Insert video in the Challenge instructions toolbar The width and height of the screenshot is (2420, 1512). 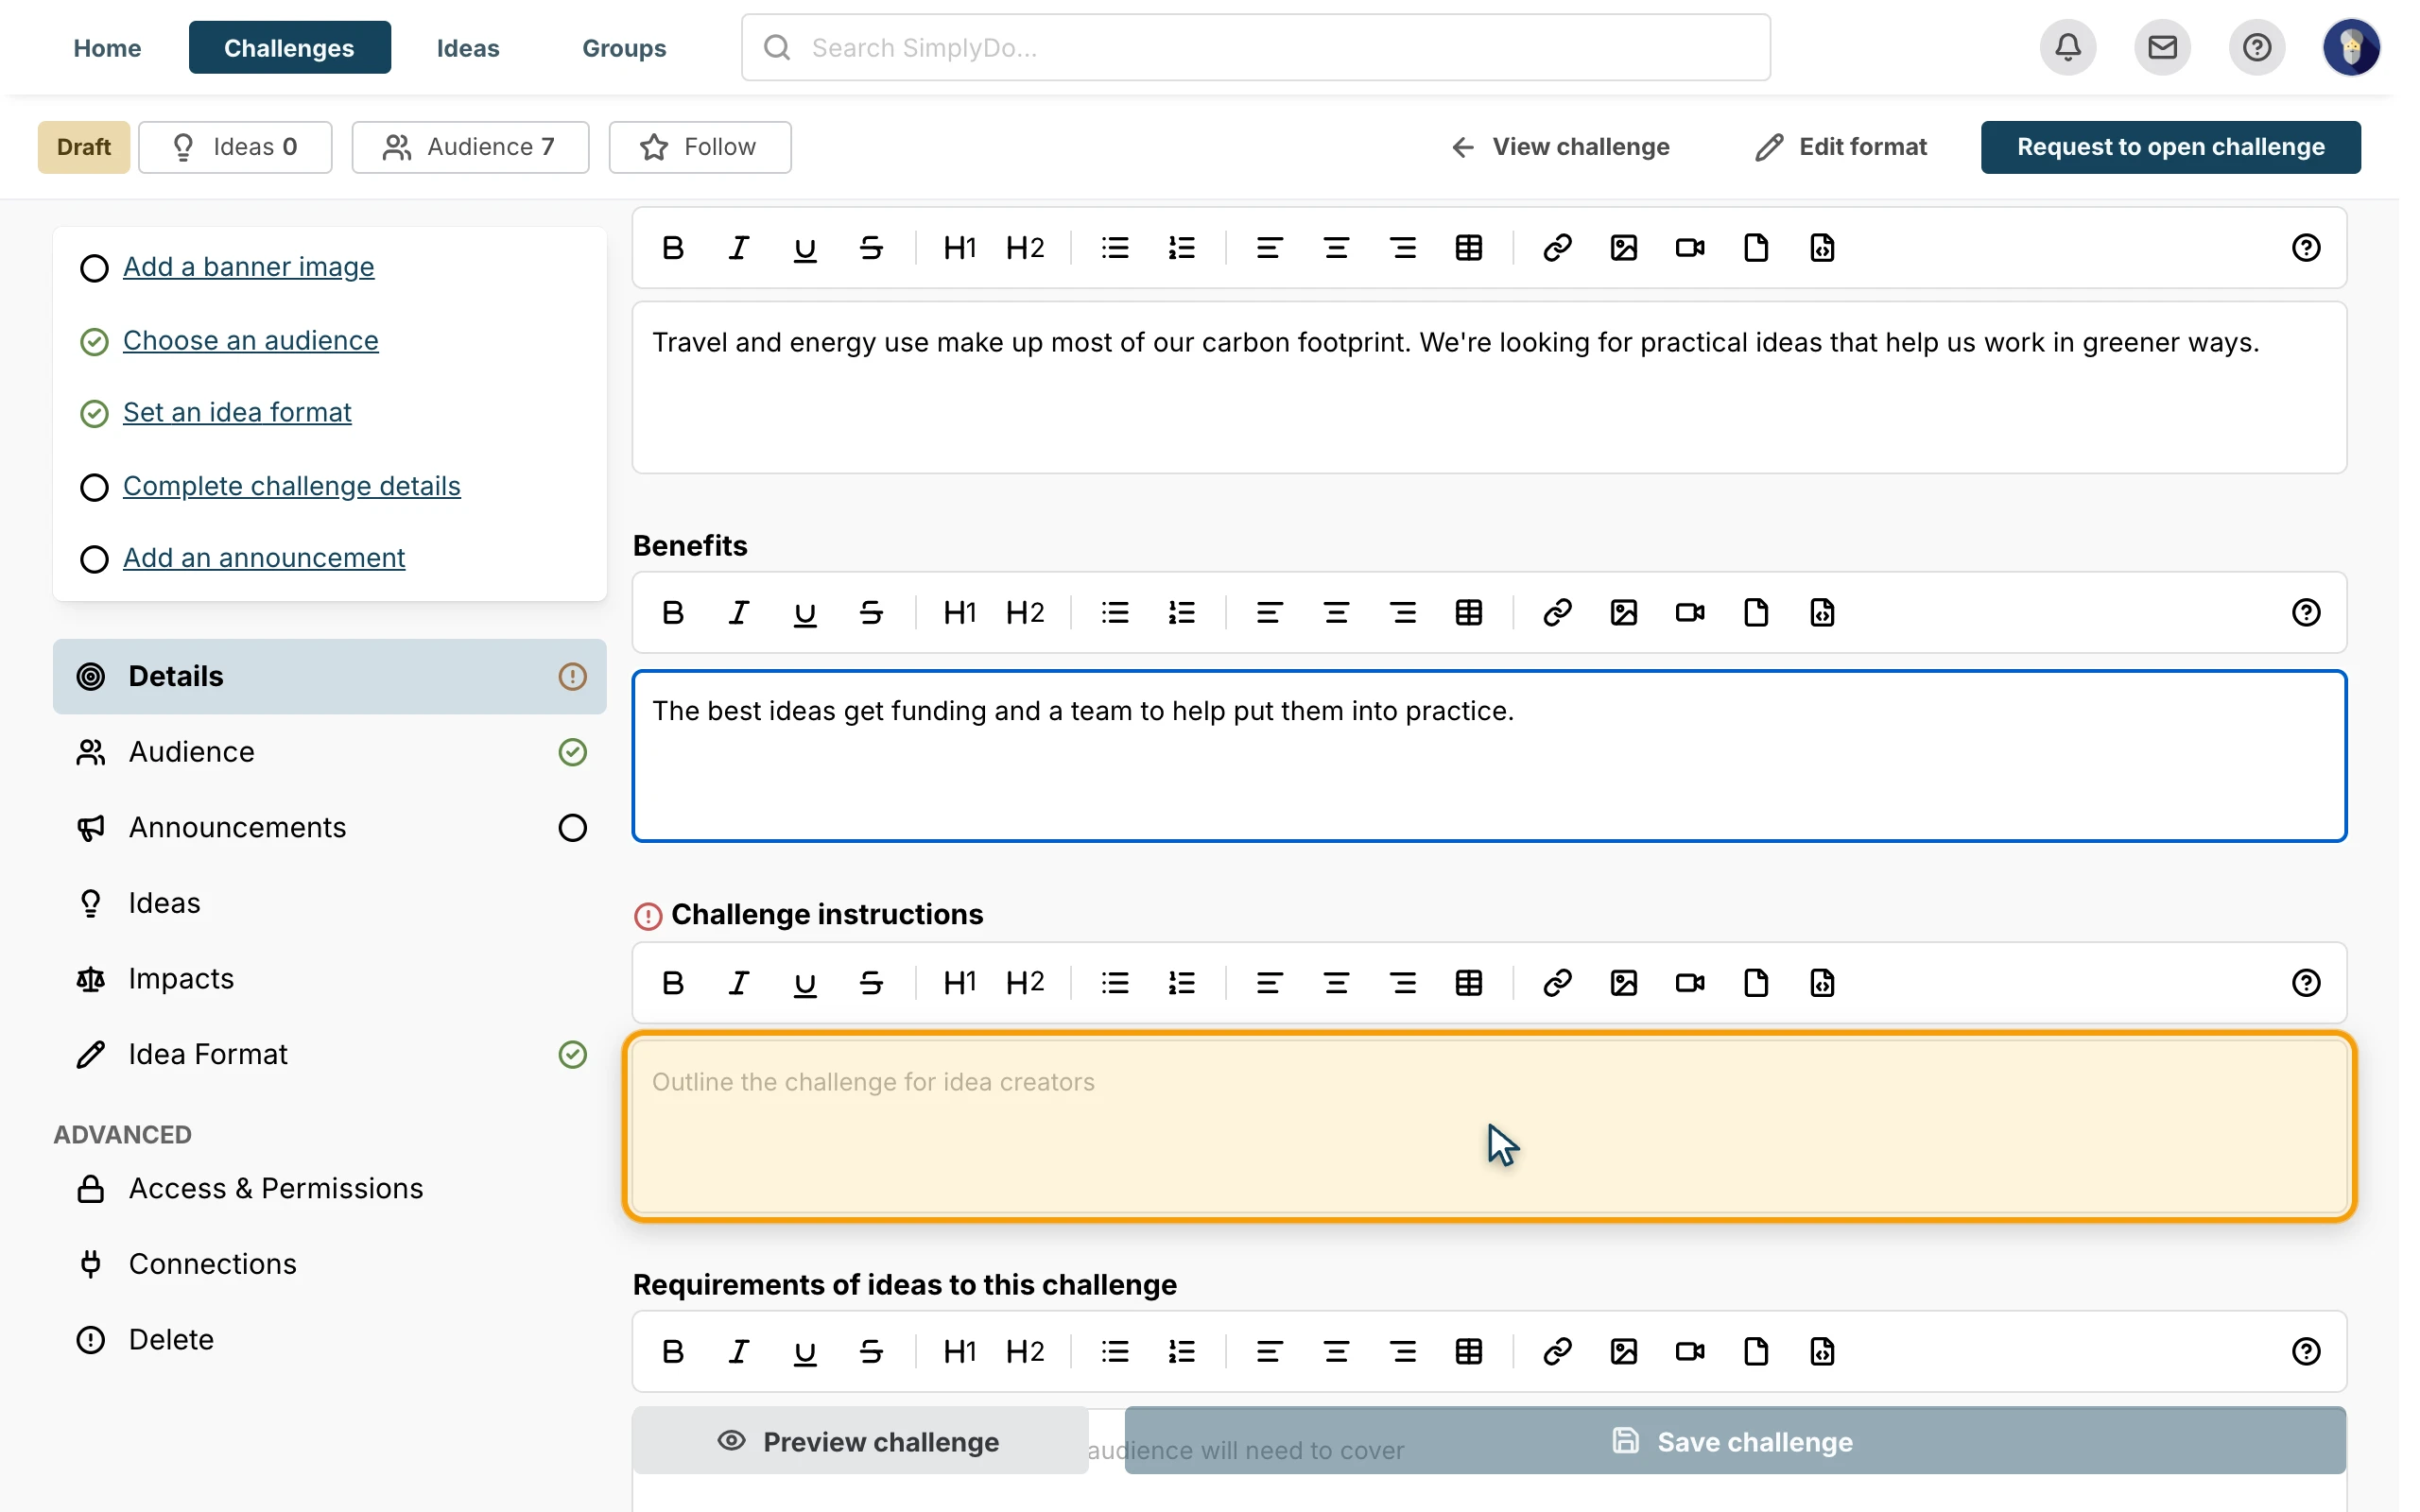click(1690, 983)
